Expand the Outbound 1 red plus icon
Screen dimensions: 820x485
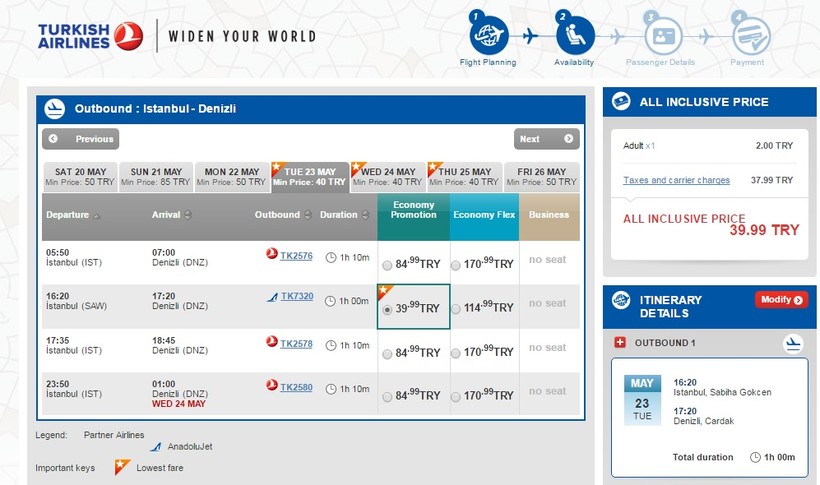click(x=620, y=342)
